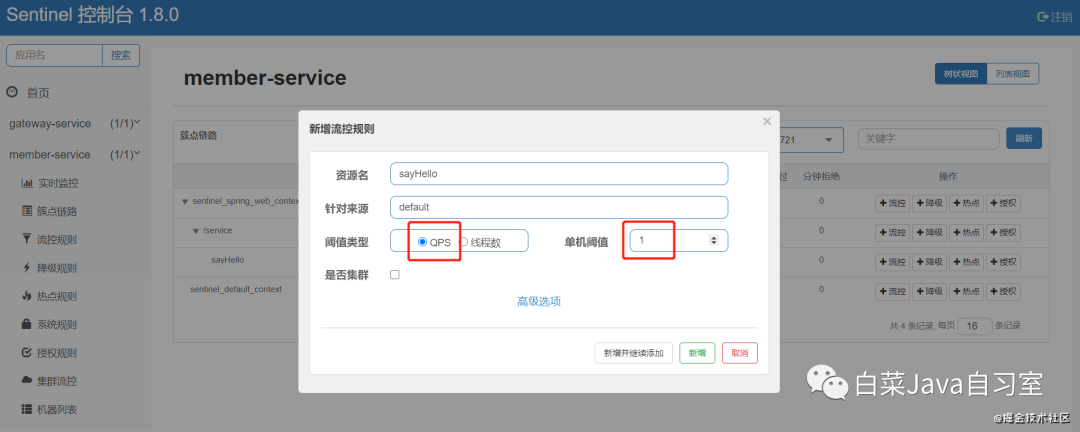
Task: Select the QPS threshold type
Action: tap(422, 242)
